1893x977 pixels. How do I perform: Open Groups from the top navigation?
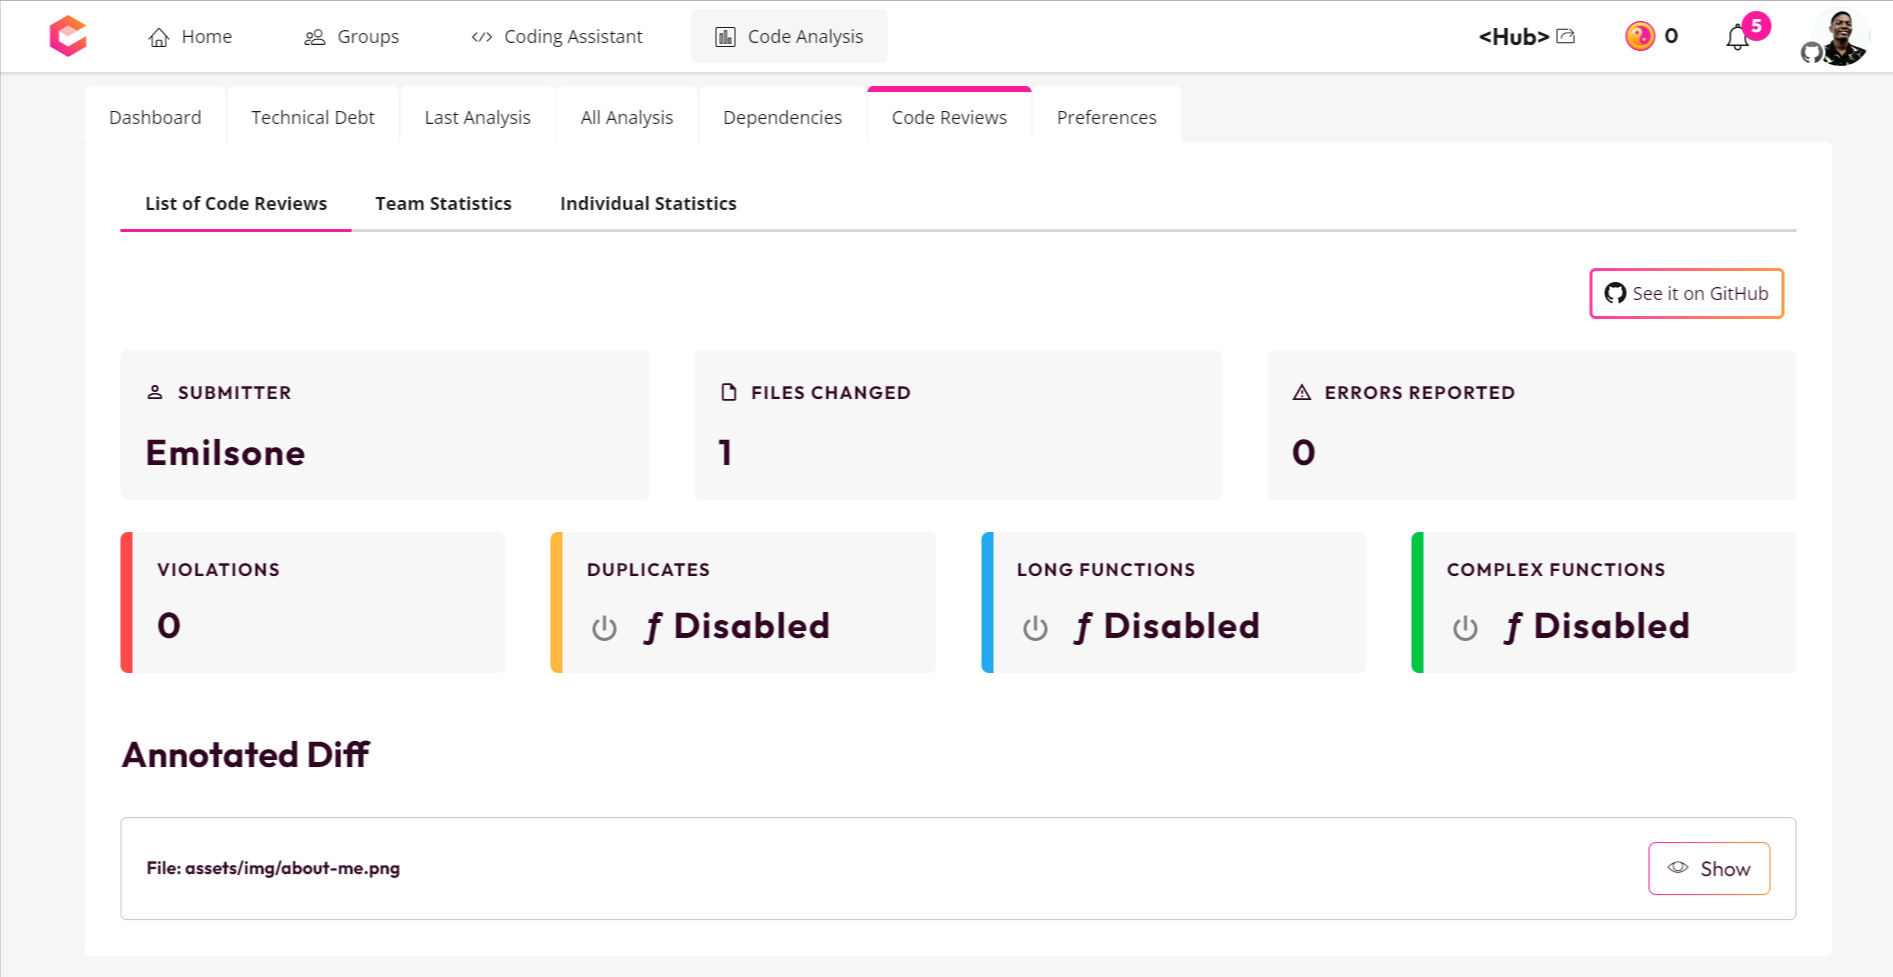[x=351, y=37]
